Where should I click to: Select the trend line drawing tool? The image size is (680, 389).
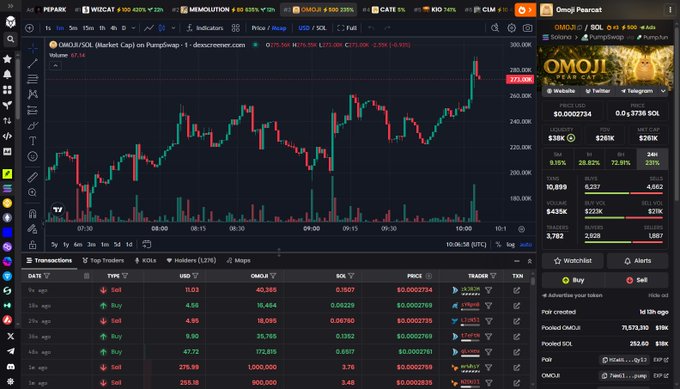point(33,63)
